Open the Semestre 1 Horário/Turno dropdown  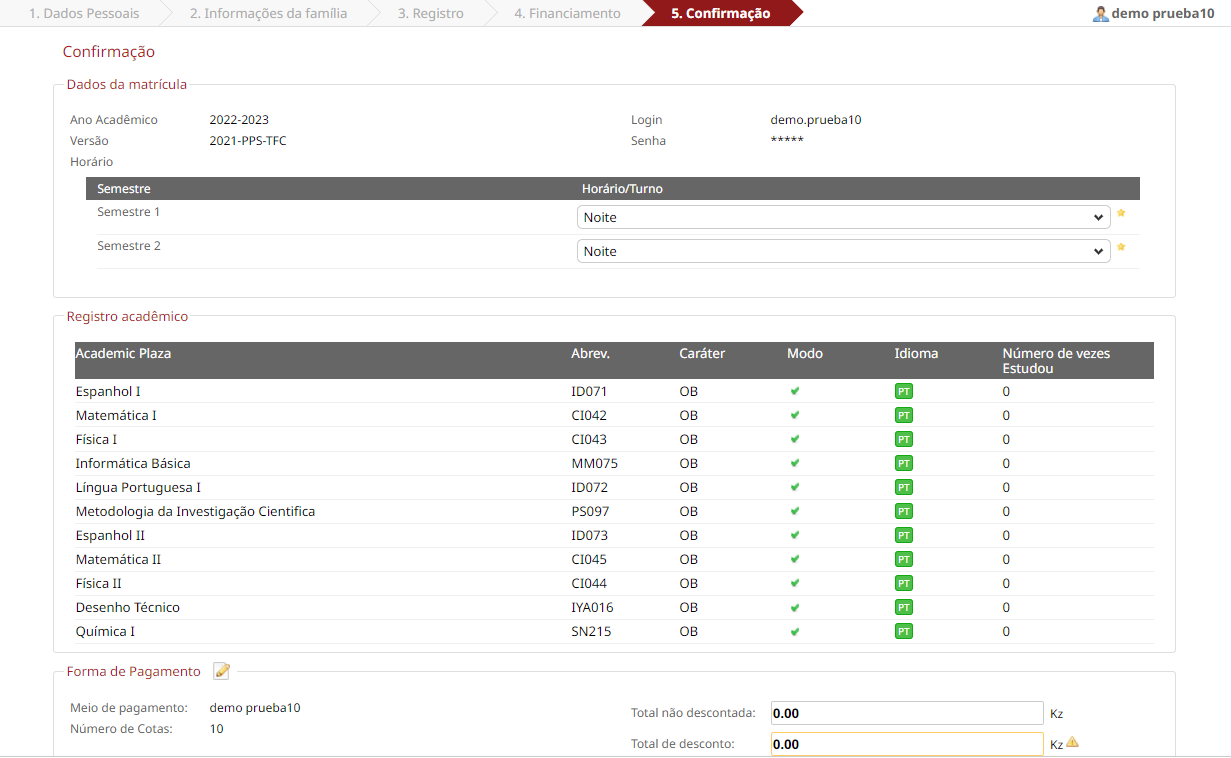tap(843, 217)
